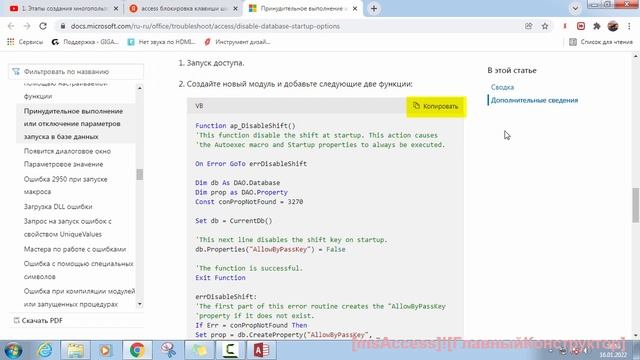
Task: Jump to Дополнительные сведения section
Action: coord(534,100)
